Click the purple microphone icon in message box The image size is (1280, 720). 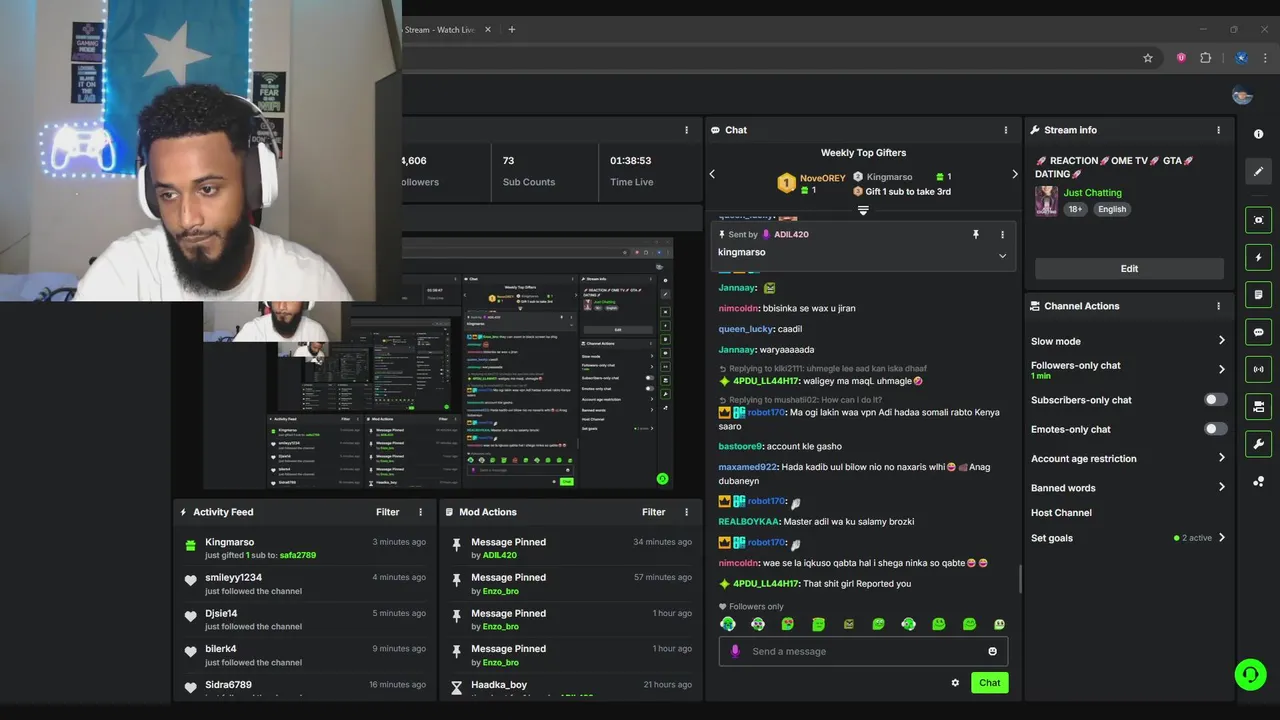click(x=735, y=651)
